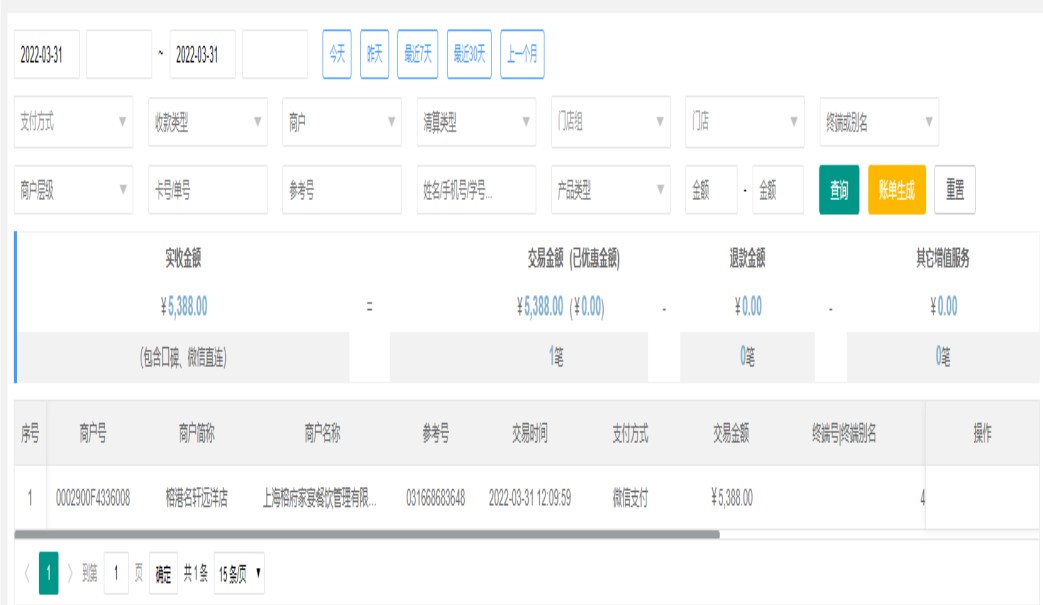Open the 15条/页 page size selector
Screen dimensions: 1043x605
[240, 574]
